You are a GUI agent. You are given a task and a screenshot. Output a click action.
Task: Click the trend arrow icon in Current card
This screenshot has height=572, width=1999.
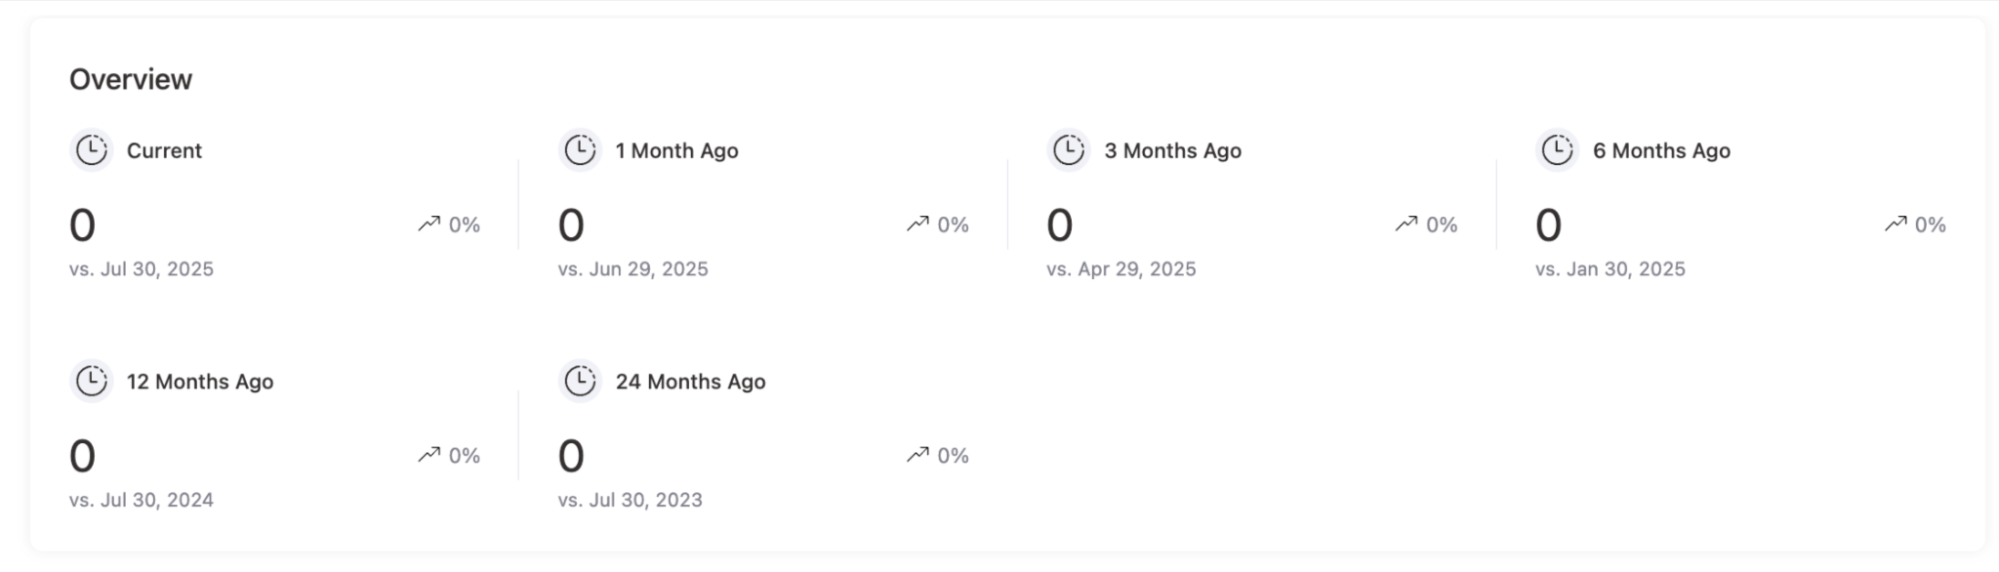pos(429,224)
